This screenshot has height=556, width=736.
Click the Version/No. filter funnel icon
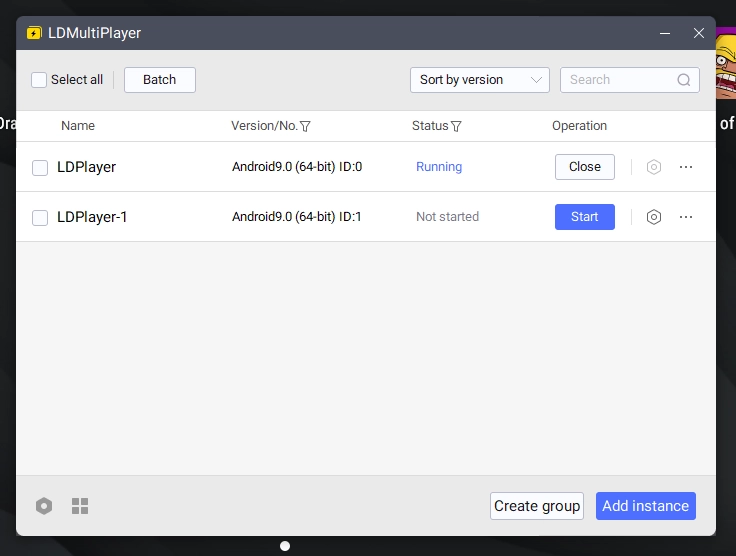click(305, 126)
